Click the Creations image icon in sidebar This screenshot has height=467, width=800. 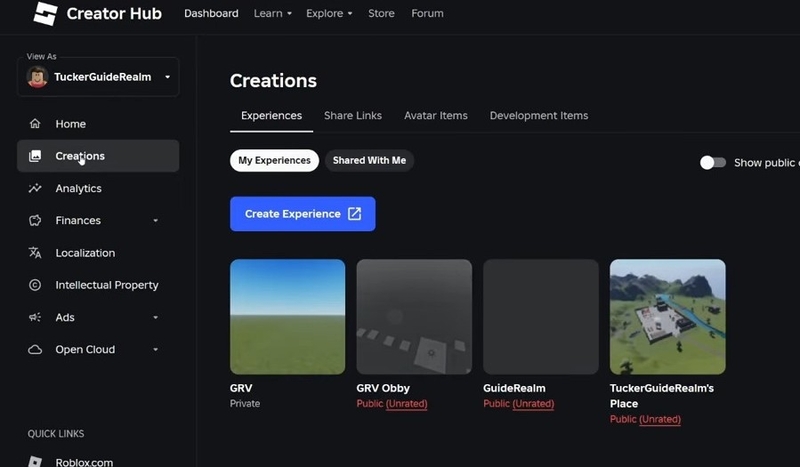pyautogui.click(x=35, y=156)
